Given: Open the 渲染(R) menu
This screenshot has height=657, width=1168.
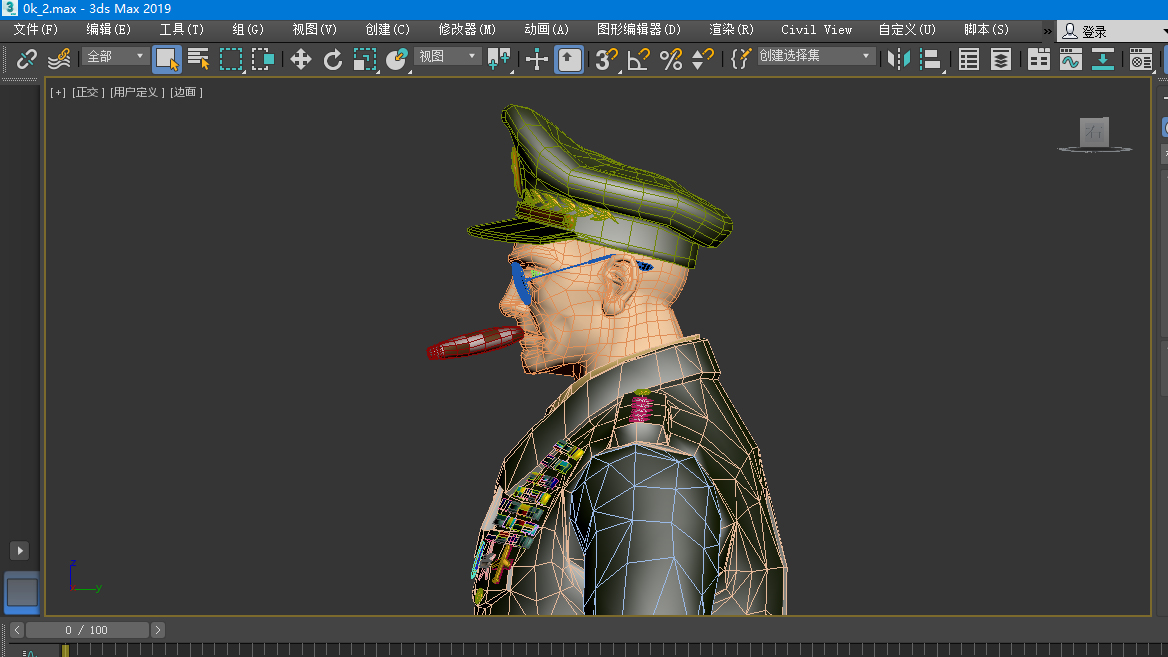Looking at the screenshot, I should [x=731, y=30].
